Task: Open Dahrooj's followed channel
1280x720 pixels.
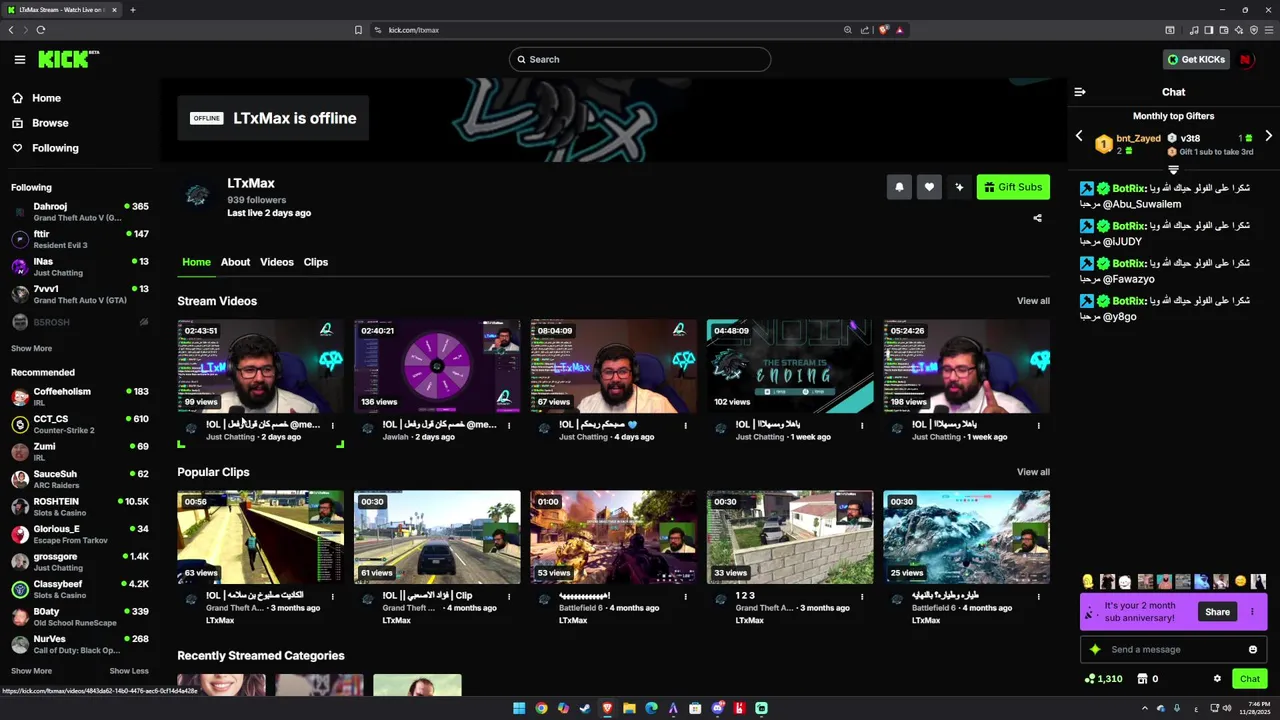Action: coord(80,212)
